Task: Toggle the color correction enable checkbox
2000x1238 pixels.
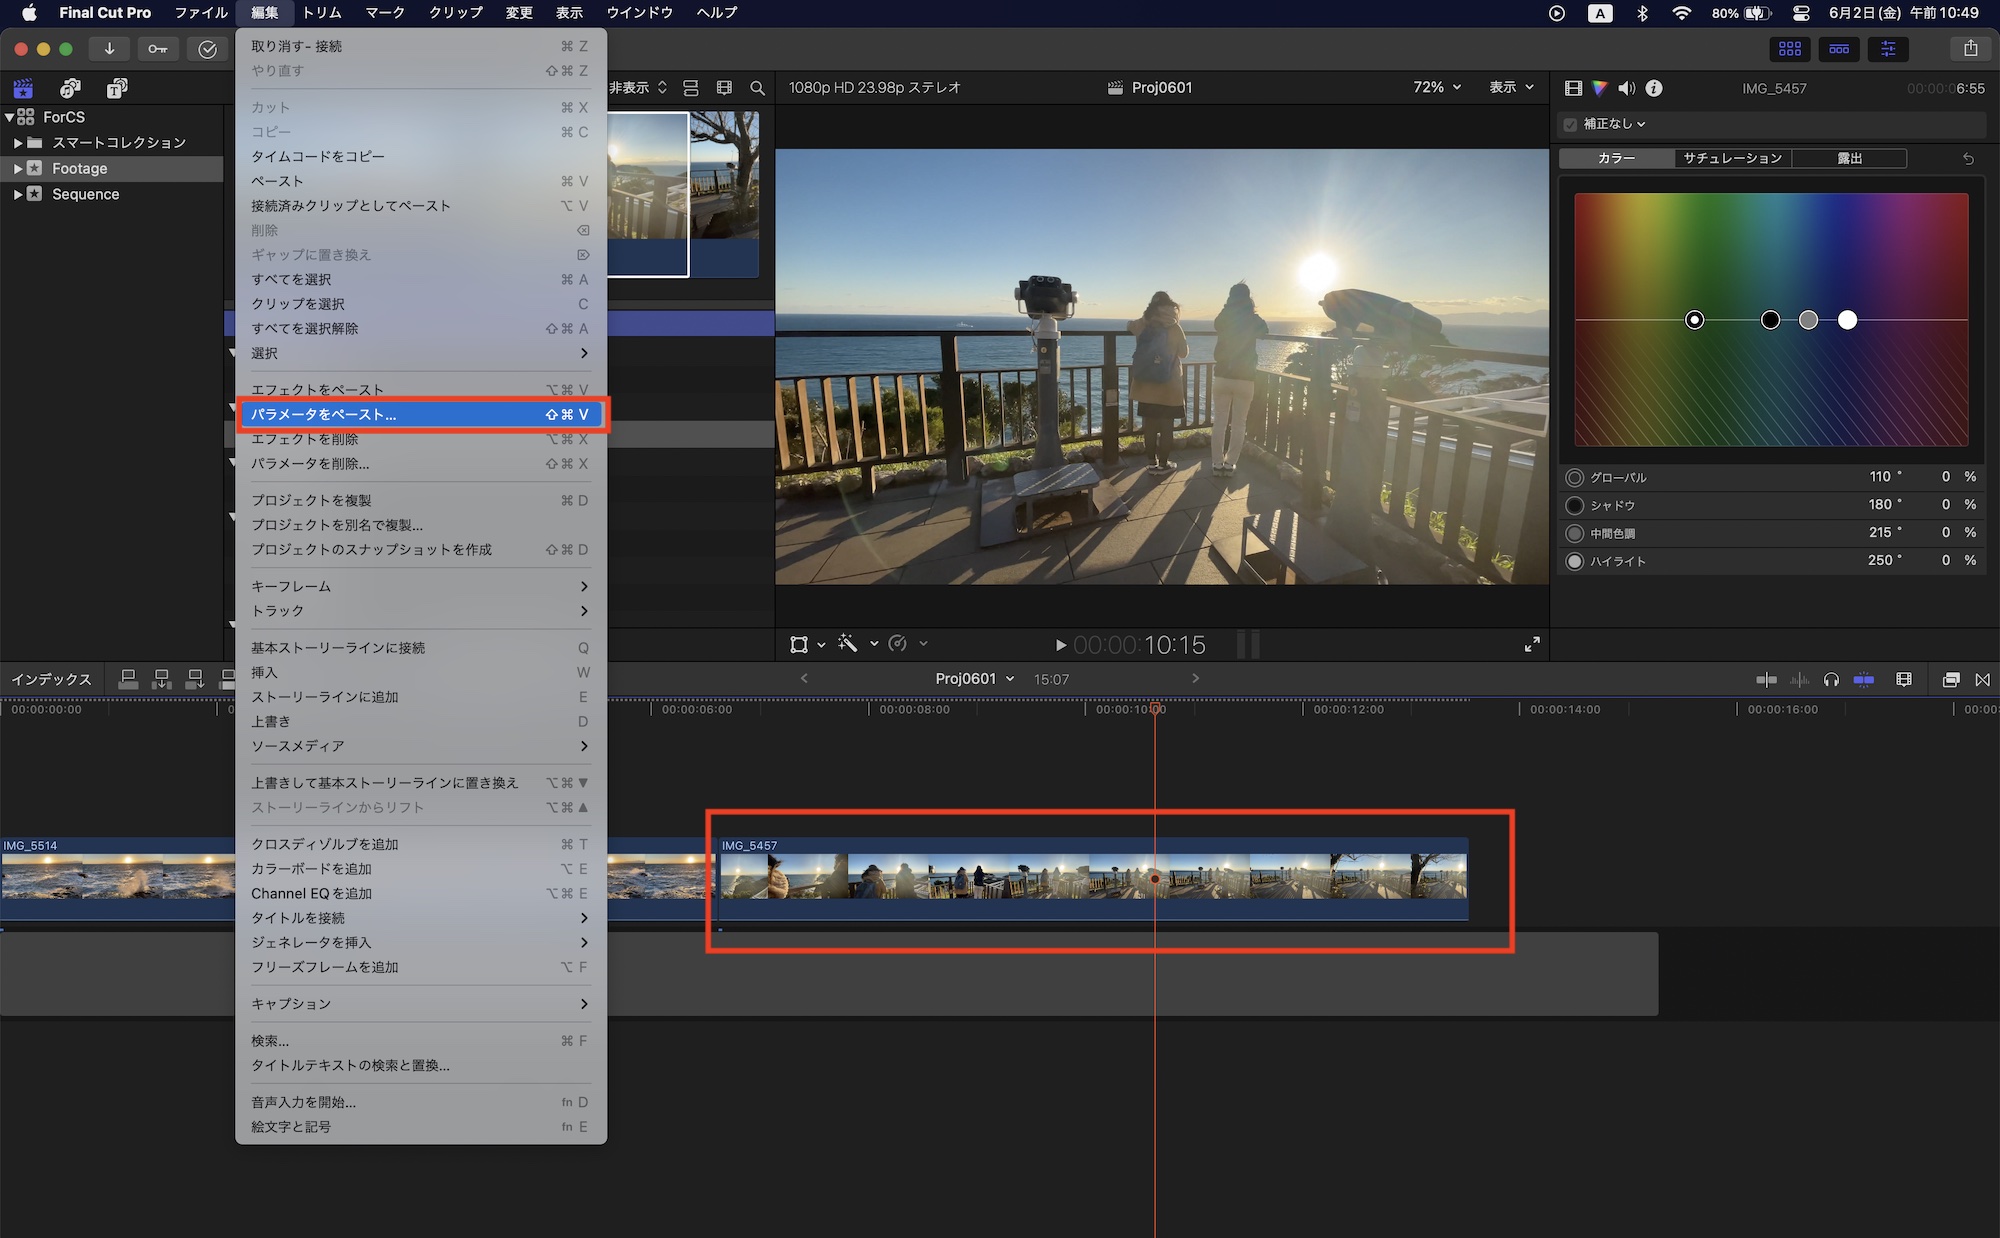Action: pos(1570,124)
